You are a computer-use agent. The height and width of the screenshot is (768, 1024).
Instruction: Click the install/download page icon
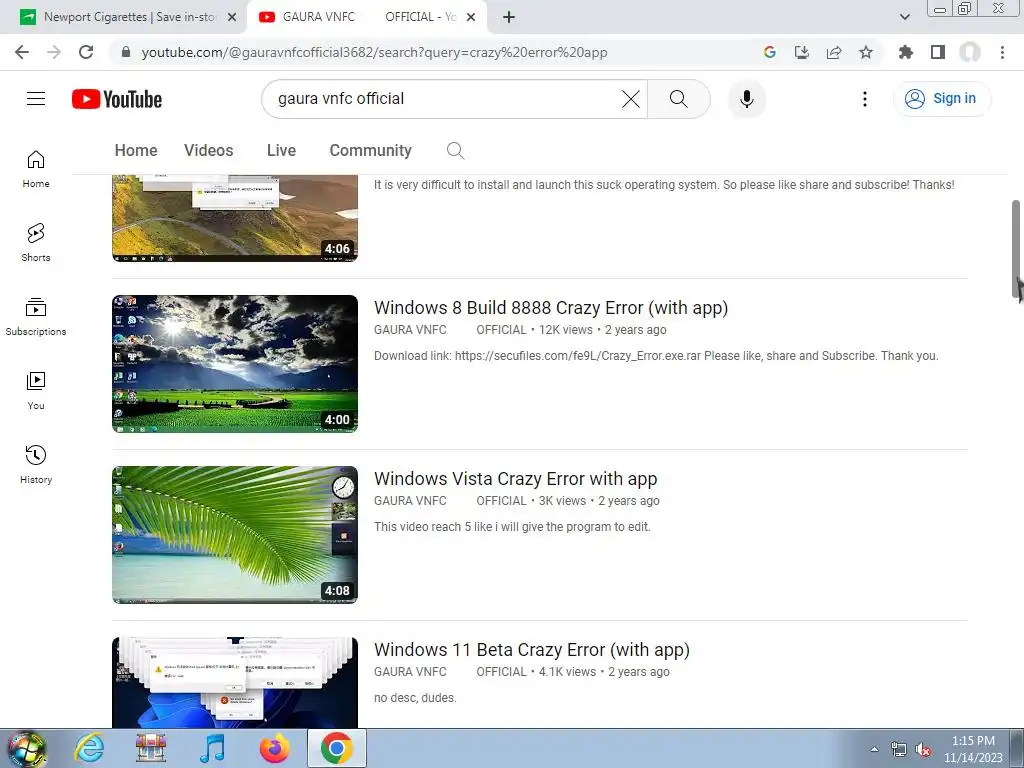802,52
